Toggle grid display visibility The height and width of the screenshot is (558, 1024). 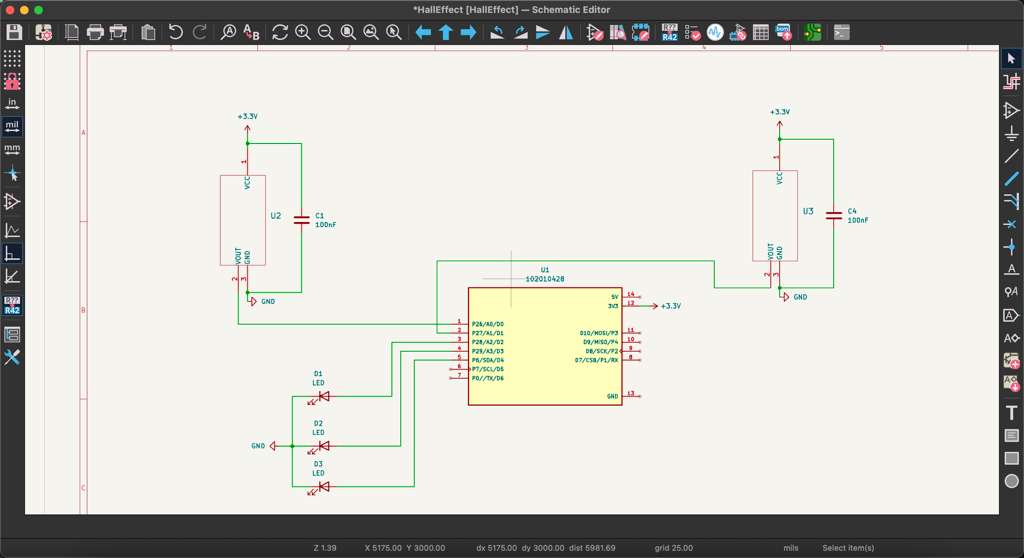[12, 59]
